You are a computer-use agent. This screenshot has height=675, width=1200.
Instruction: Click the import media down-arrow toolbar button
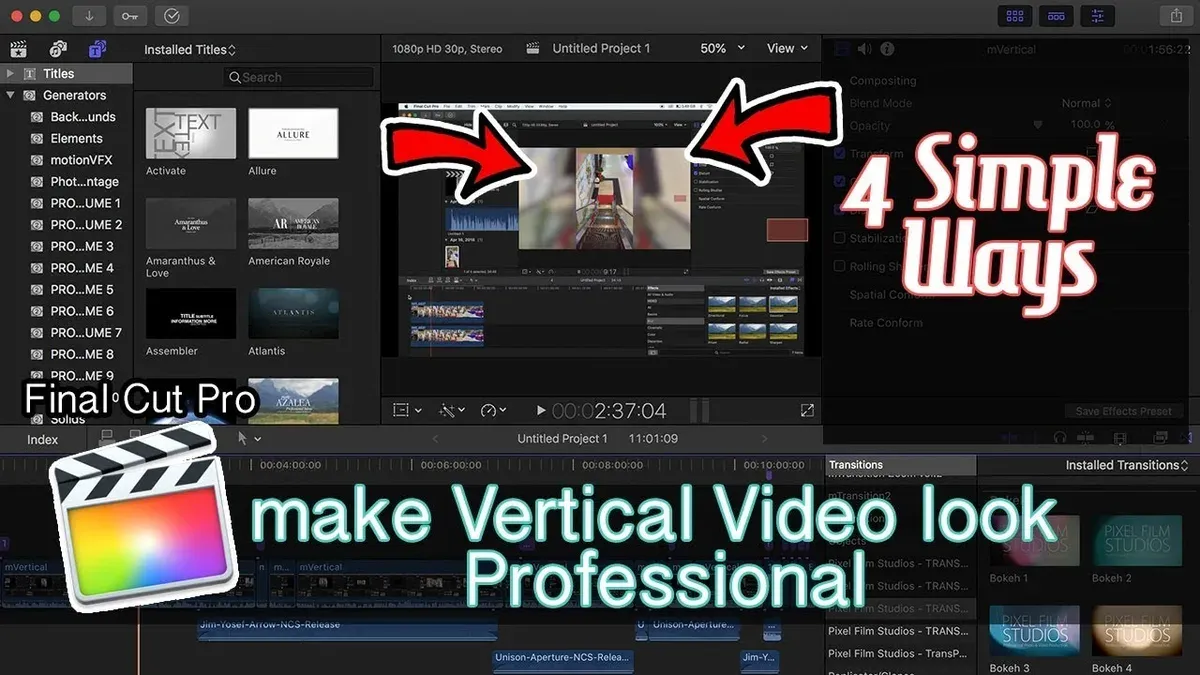[89, 16]
